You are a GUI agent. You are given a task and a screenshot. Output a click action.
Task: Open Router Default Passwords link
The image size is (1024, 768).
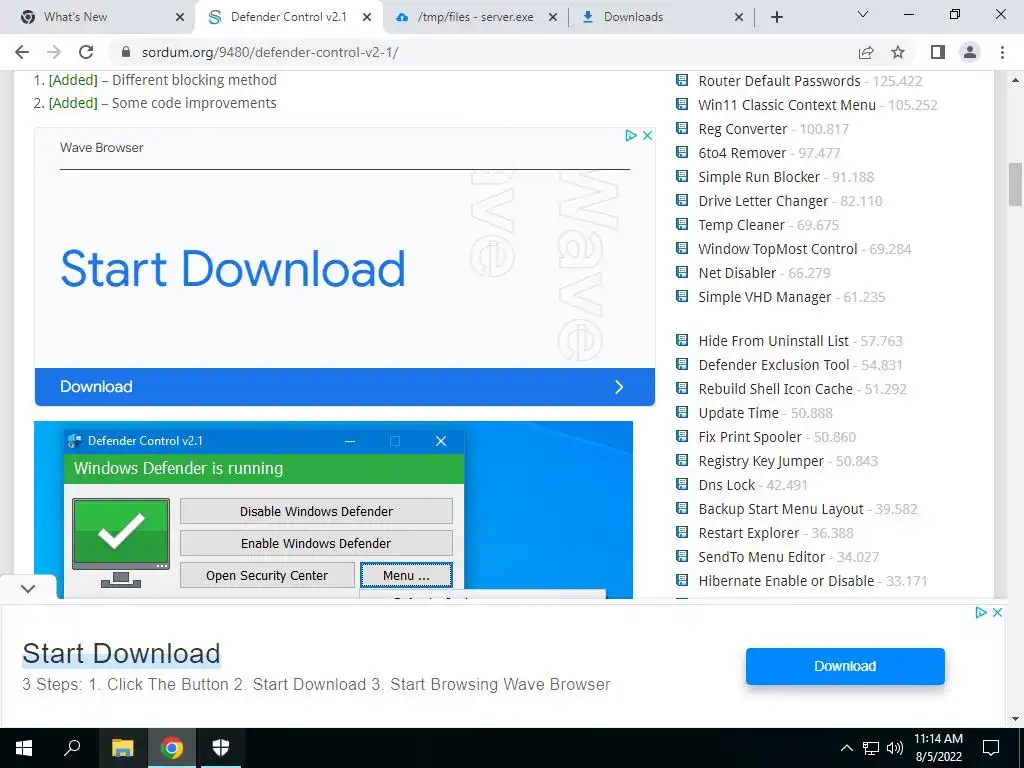point(779,81)
